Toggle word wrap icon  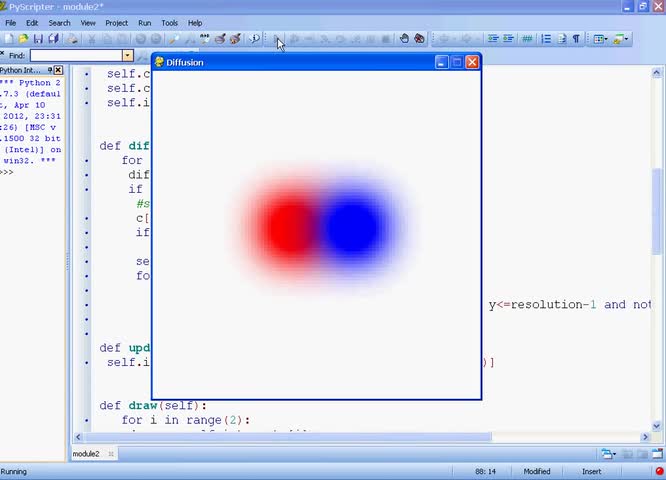[x=562, y=39]
